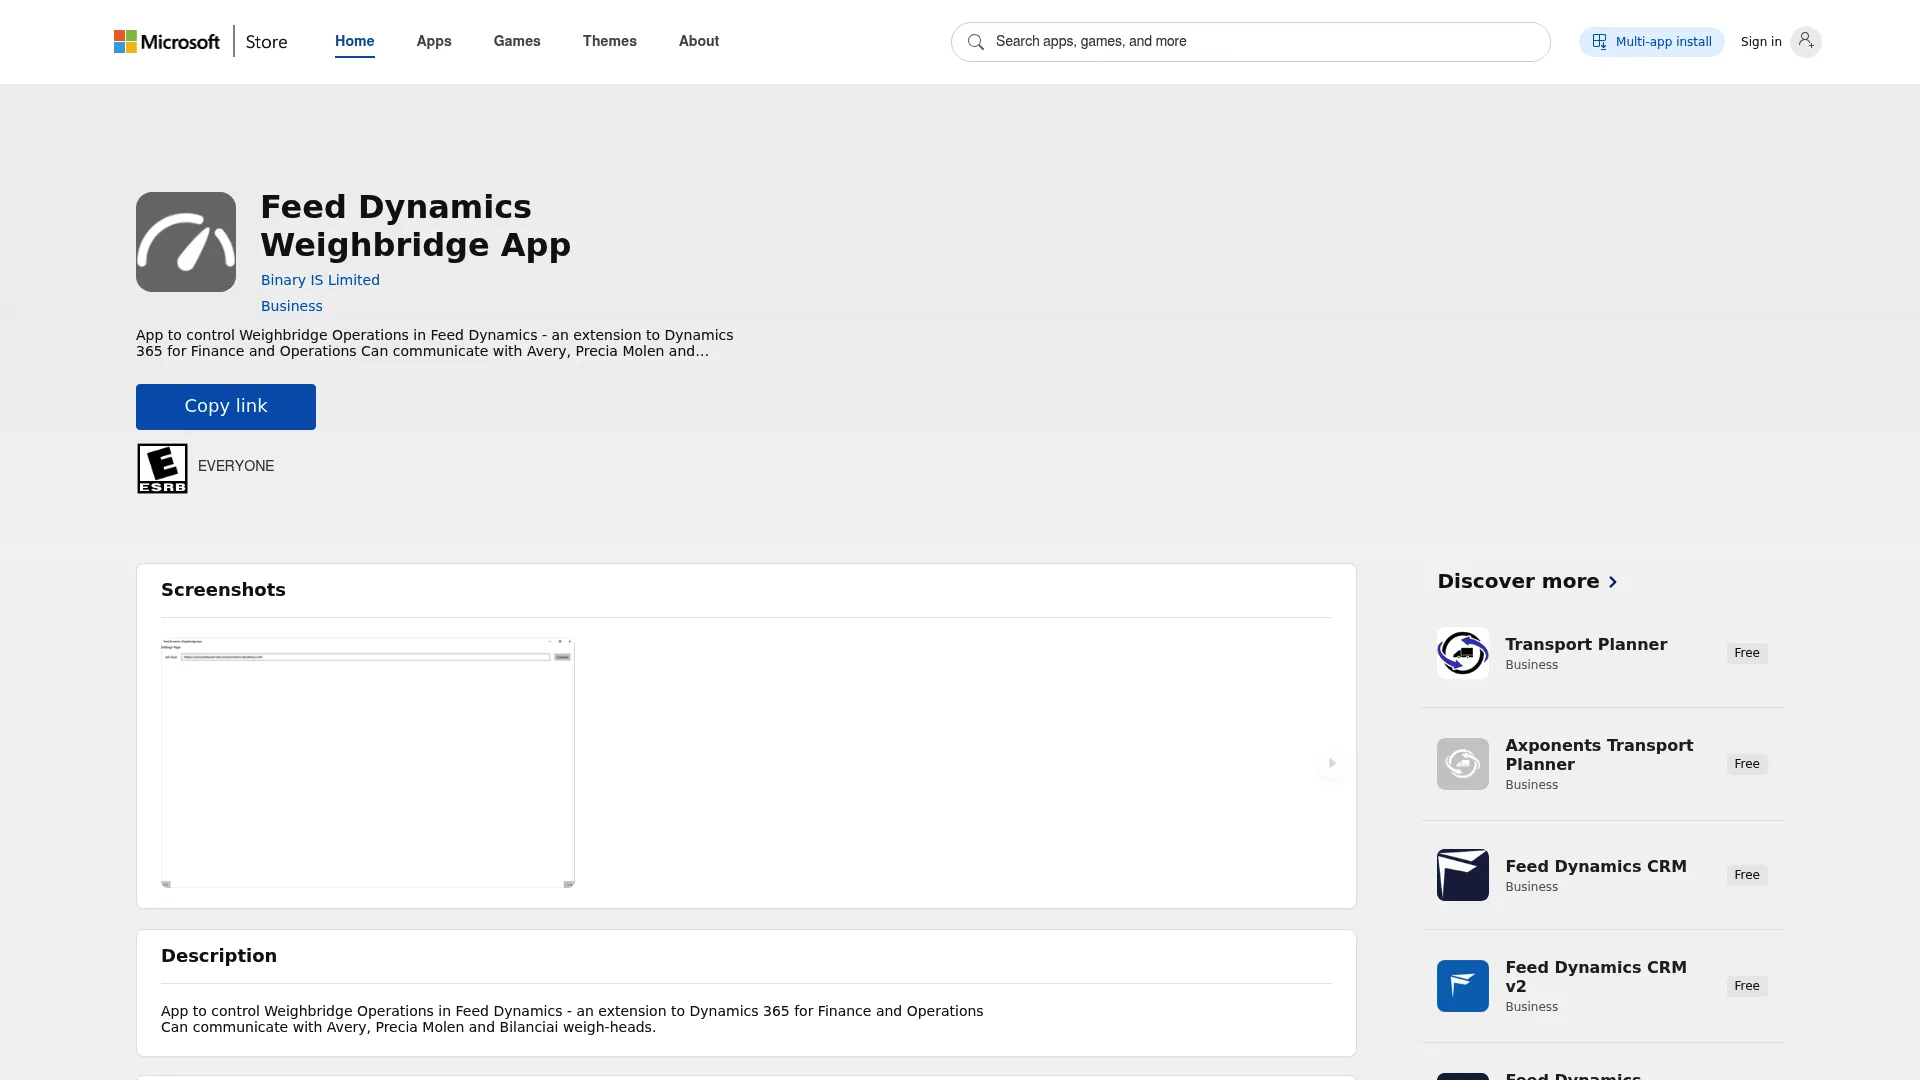This screenshot has height=1080, width=1920.
Task: Click the user account avatar icon
Action: point(1805,41)
